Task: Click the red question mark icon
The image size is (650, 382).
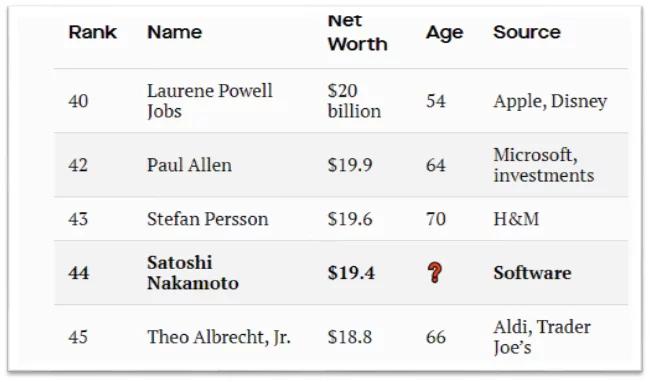Action: point(434,273)
